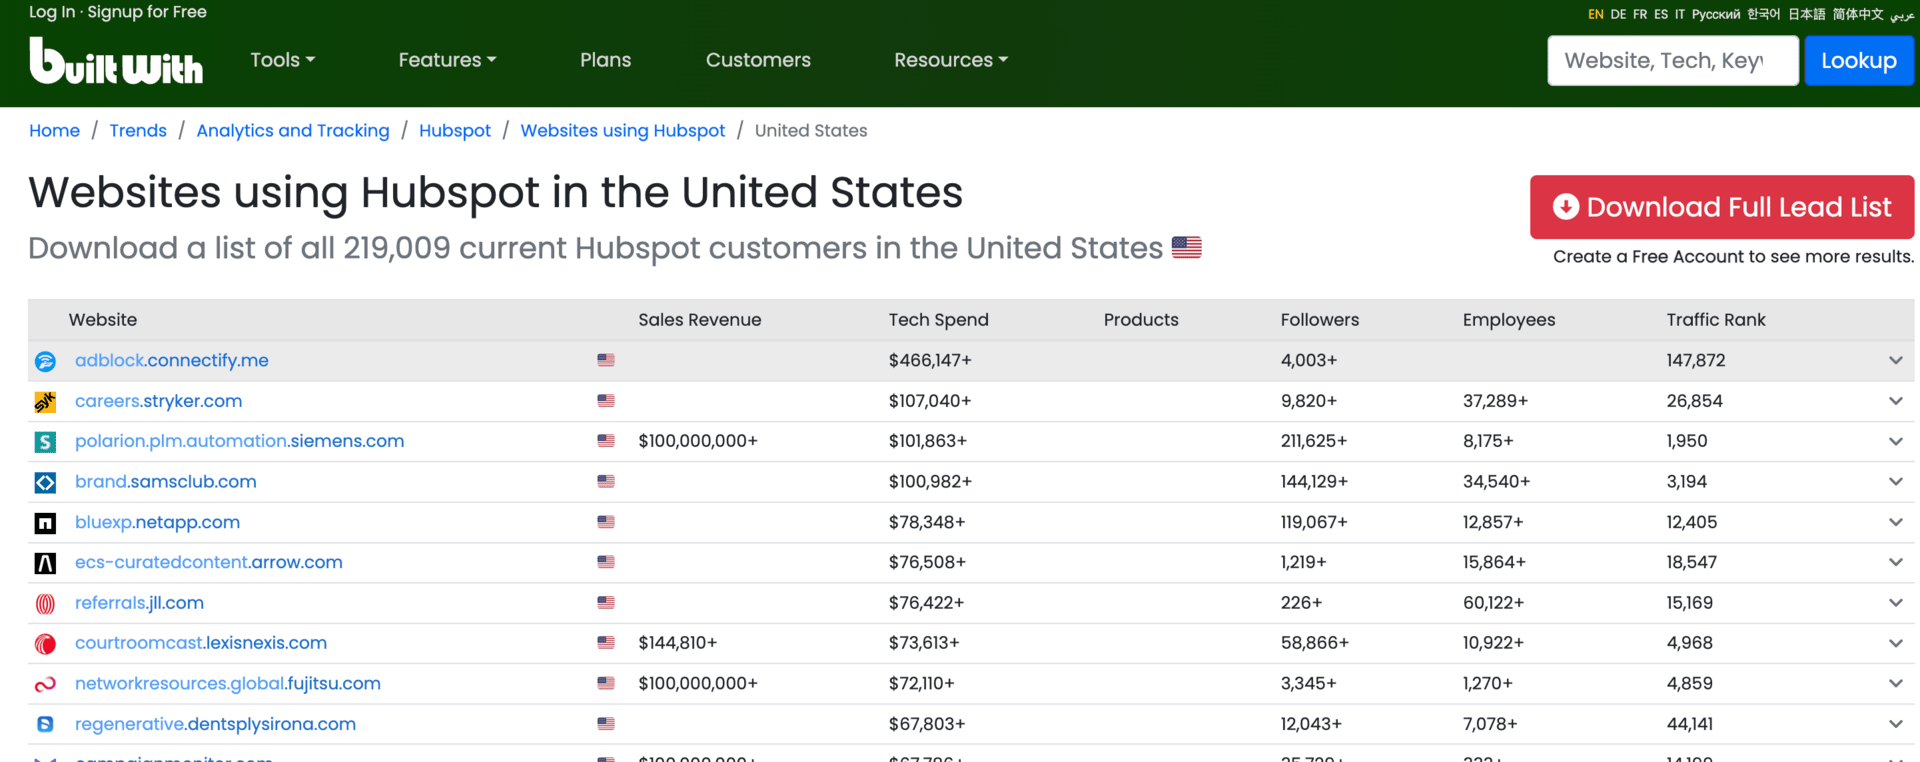The image size is (1920, 762).
Task: Click the Sam's Club favicon icon
Action: [45, 483]
